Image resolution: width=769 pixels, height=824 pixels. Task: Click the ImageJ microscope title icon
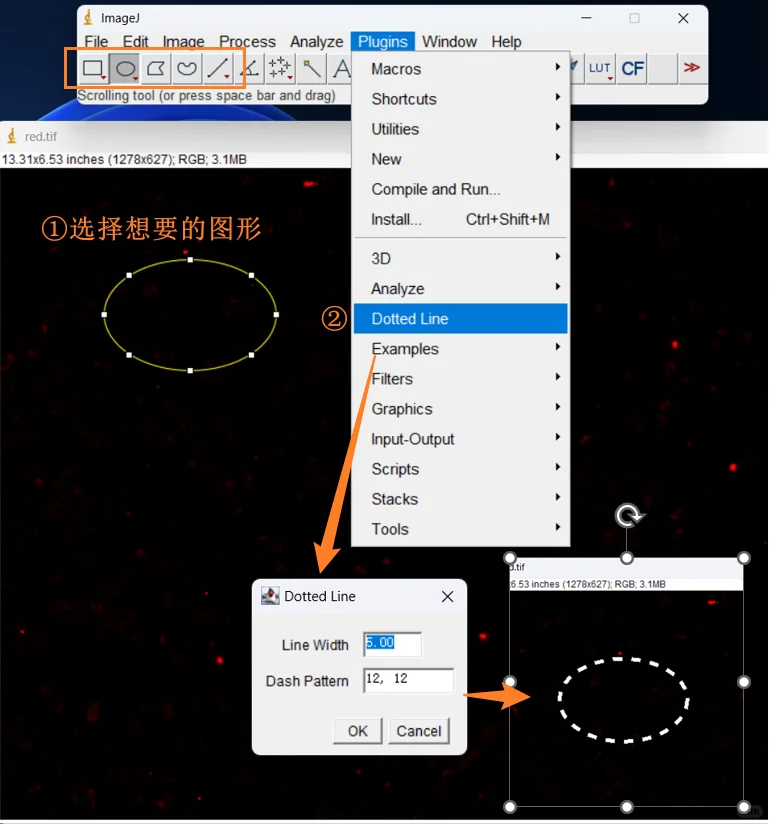[88, 18]
